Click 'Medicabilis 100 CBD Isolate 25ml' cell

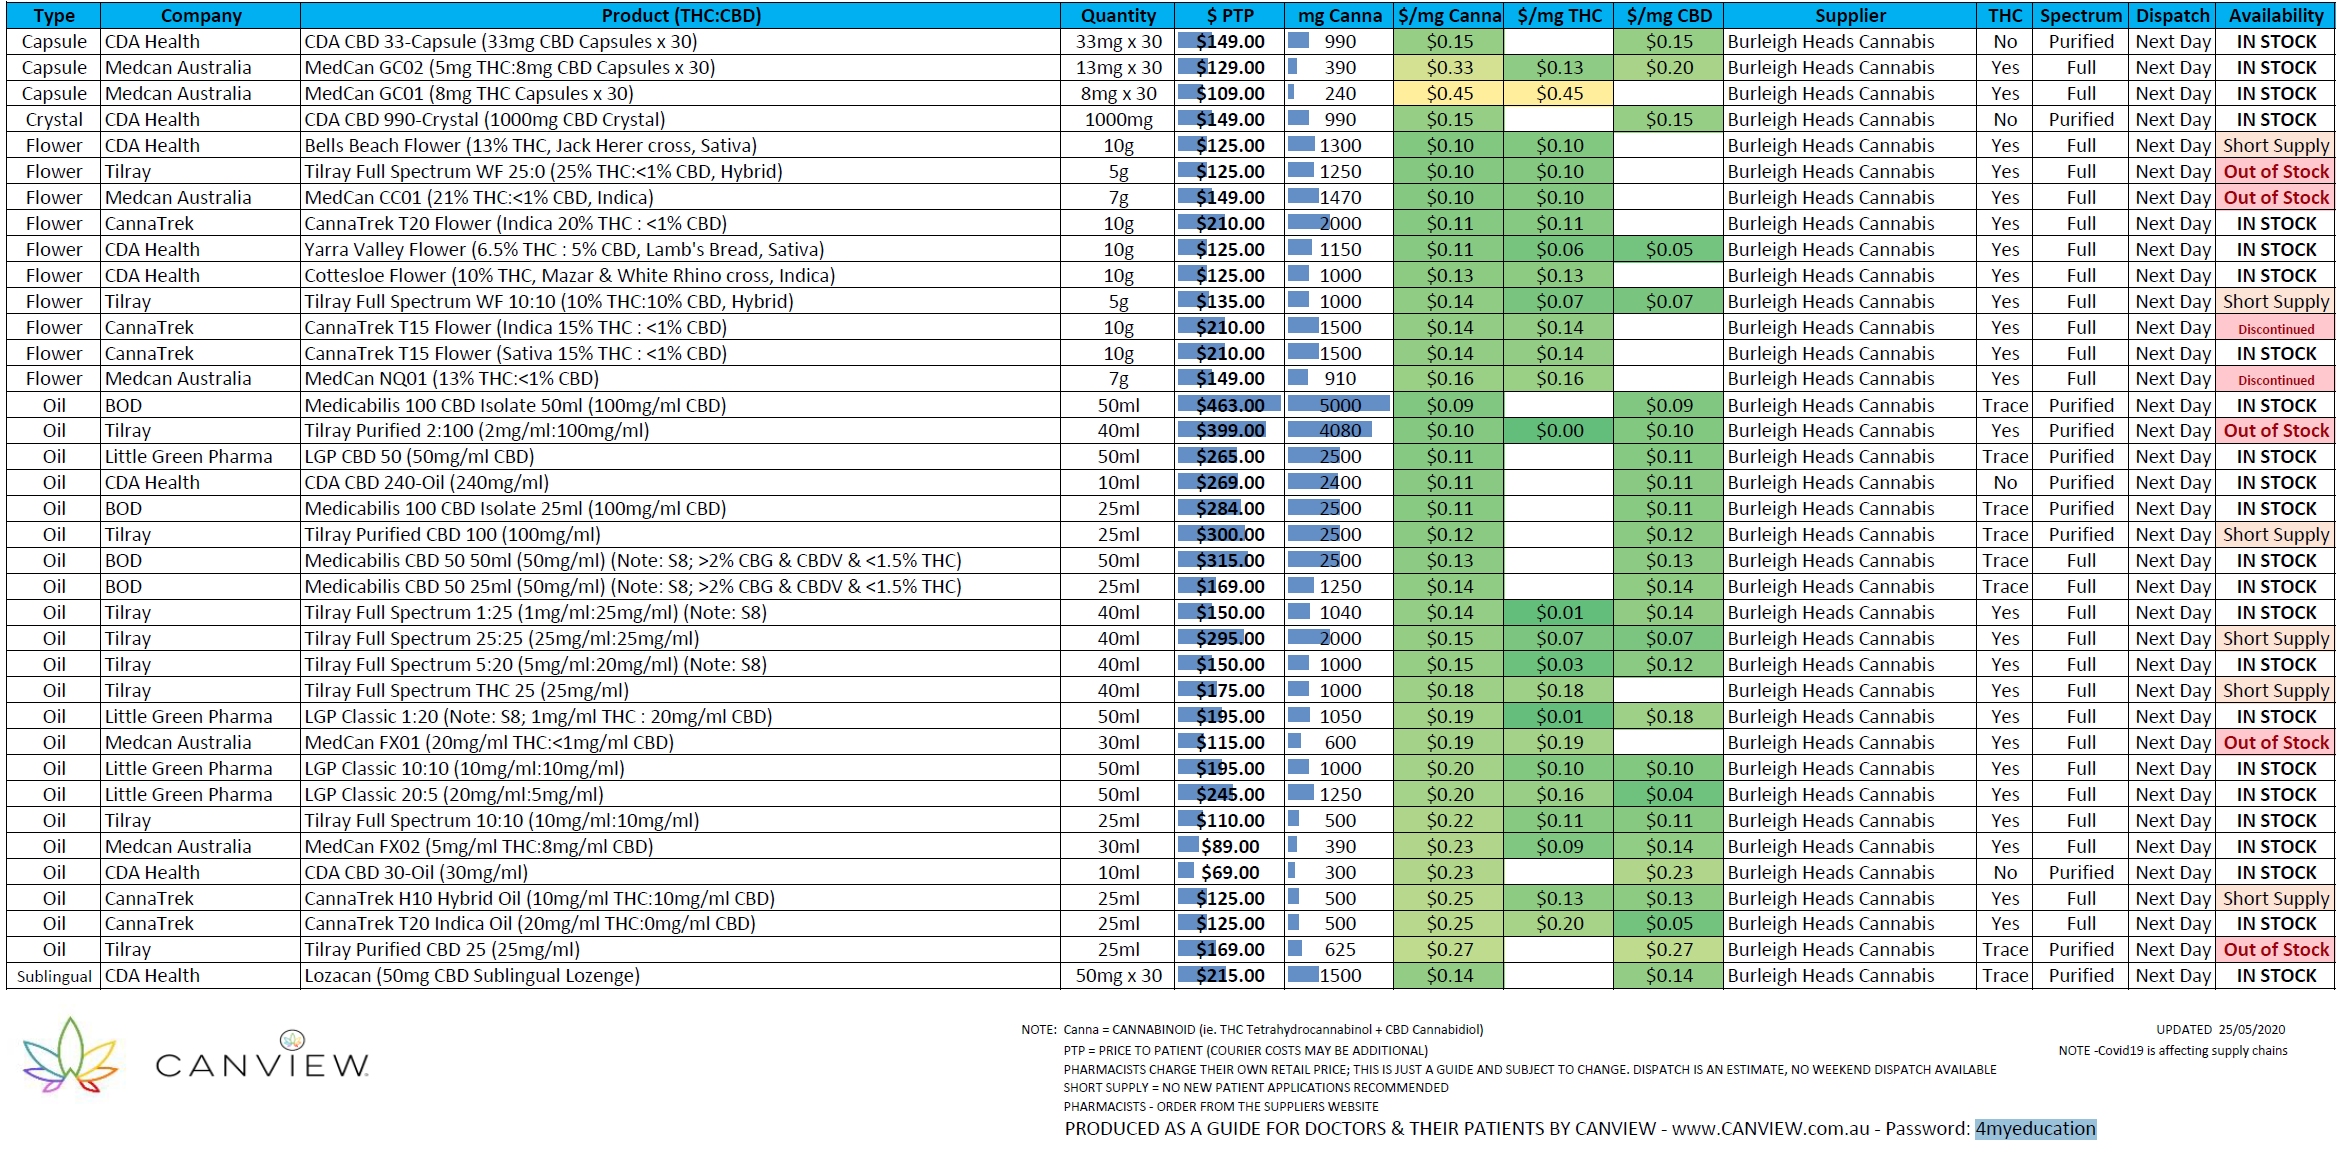681,509
